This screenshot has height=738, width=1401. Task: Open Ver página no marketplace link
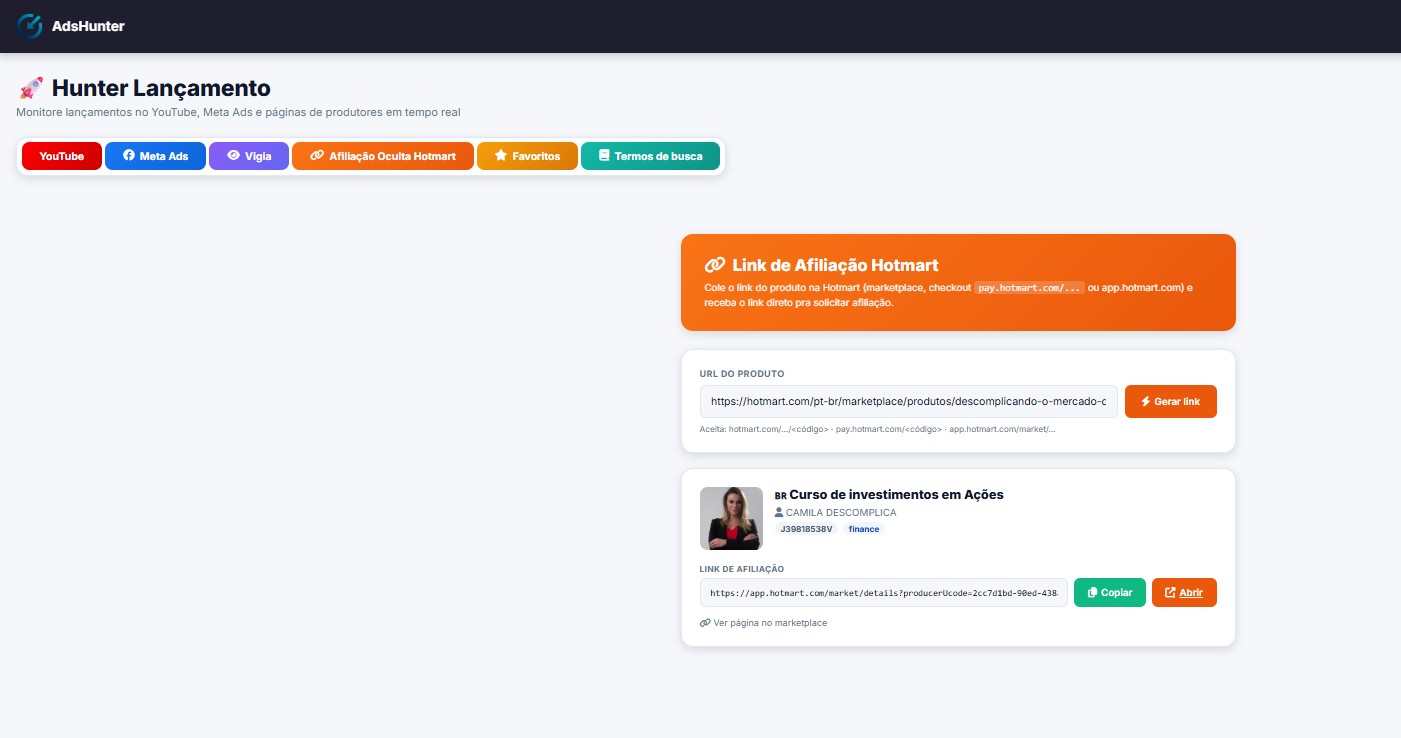[764, 623]
